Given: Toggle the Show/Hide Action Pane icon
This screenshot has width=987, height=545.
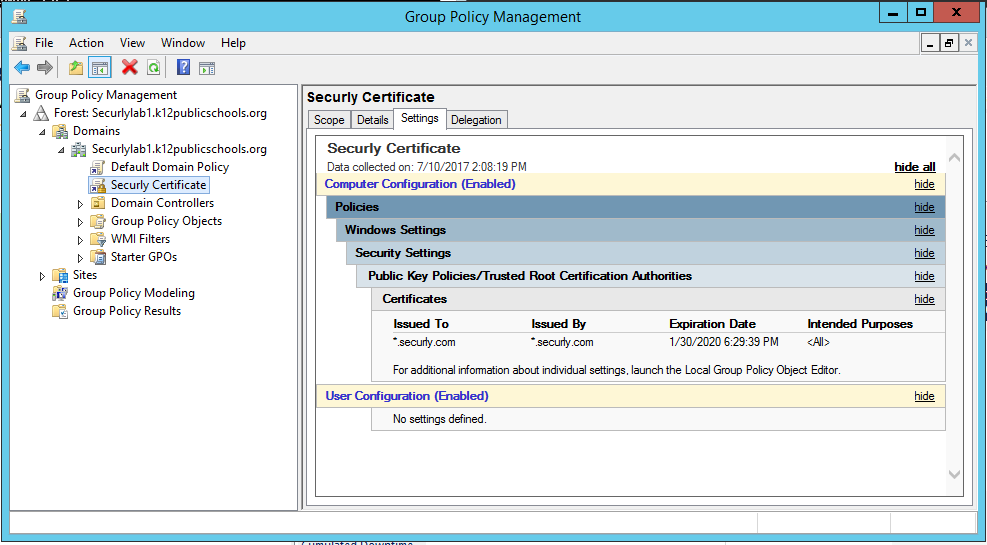Looking at the screenshot, I should coord(207,68).
